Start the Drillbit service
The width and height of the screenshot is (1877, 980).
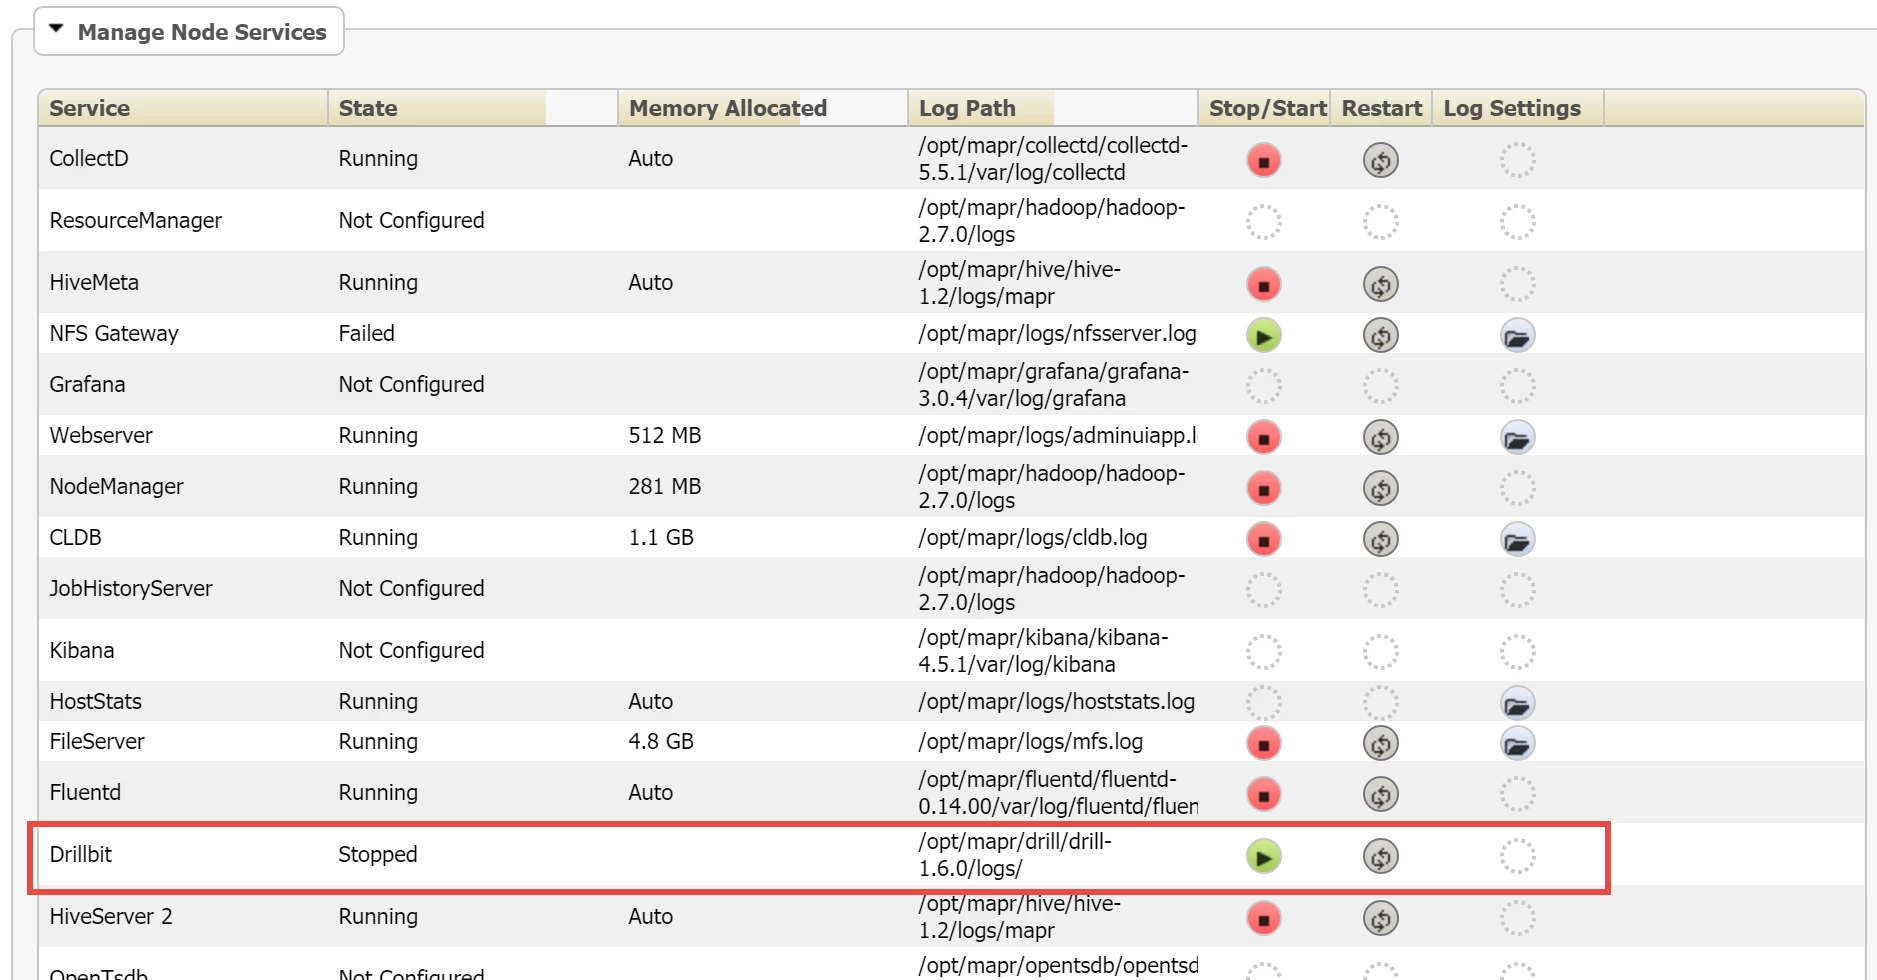click(x=1264, y=857)
